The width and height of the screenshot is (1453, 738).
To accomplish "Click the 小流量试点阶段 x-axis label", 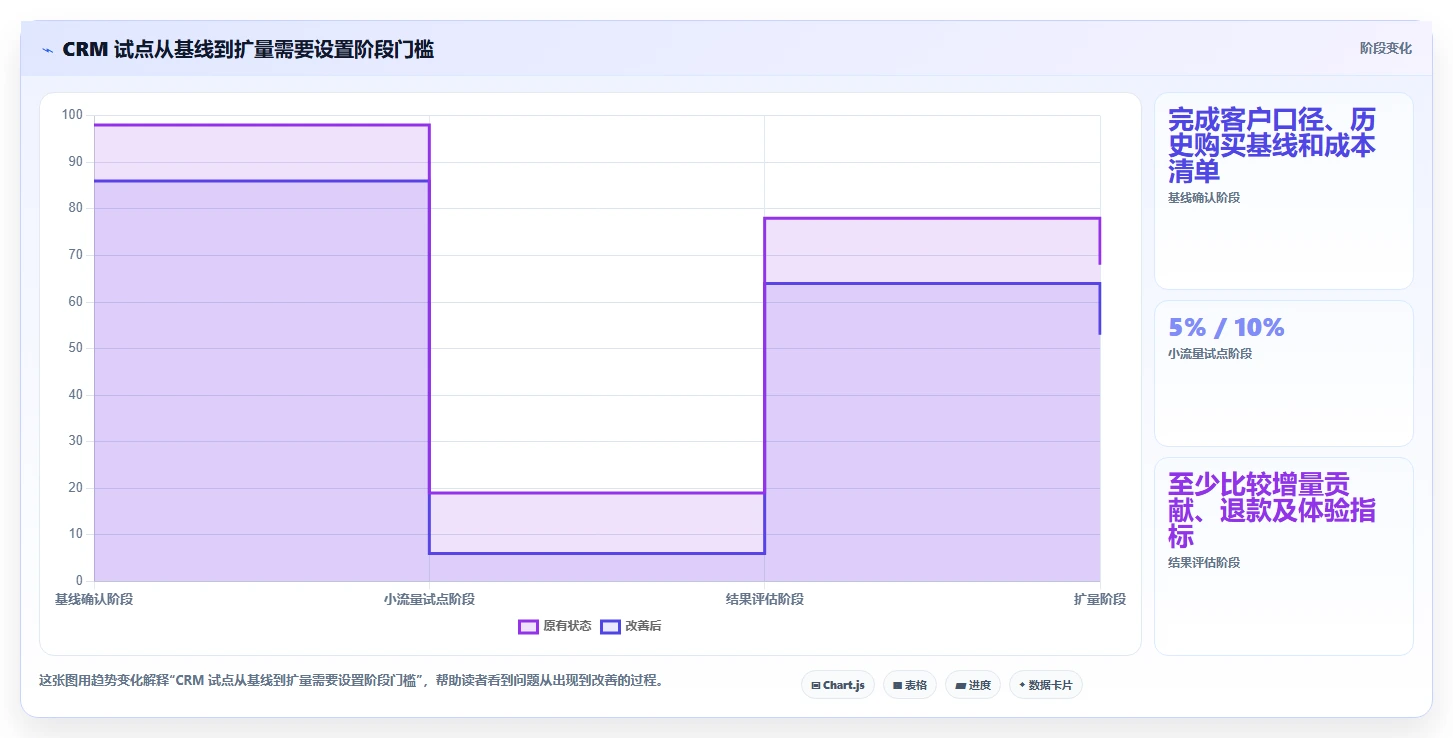I will (x=429, y=599).
